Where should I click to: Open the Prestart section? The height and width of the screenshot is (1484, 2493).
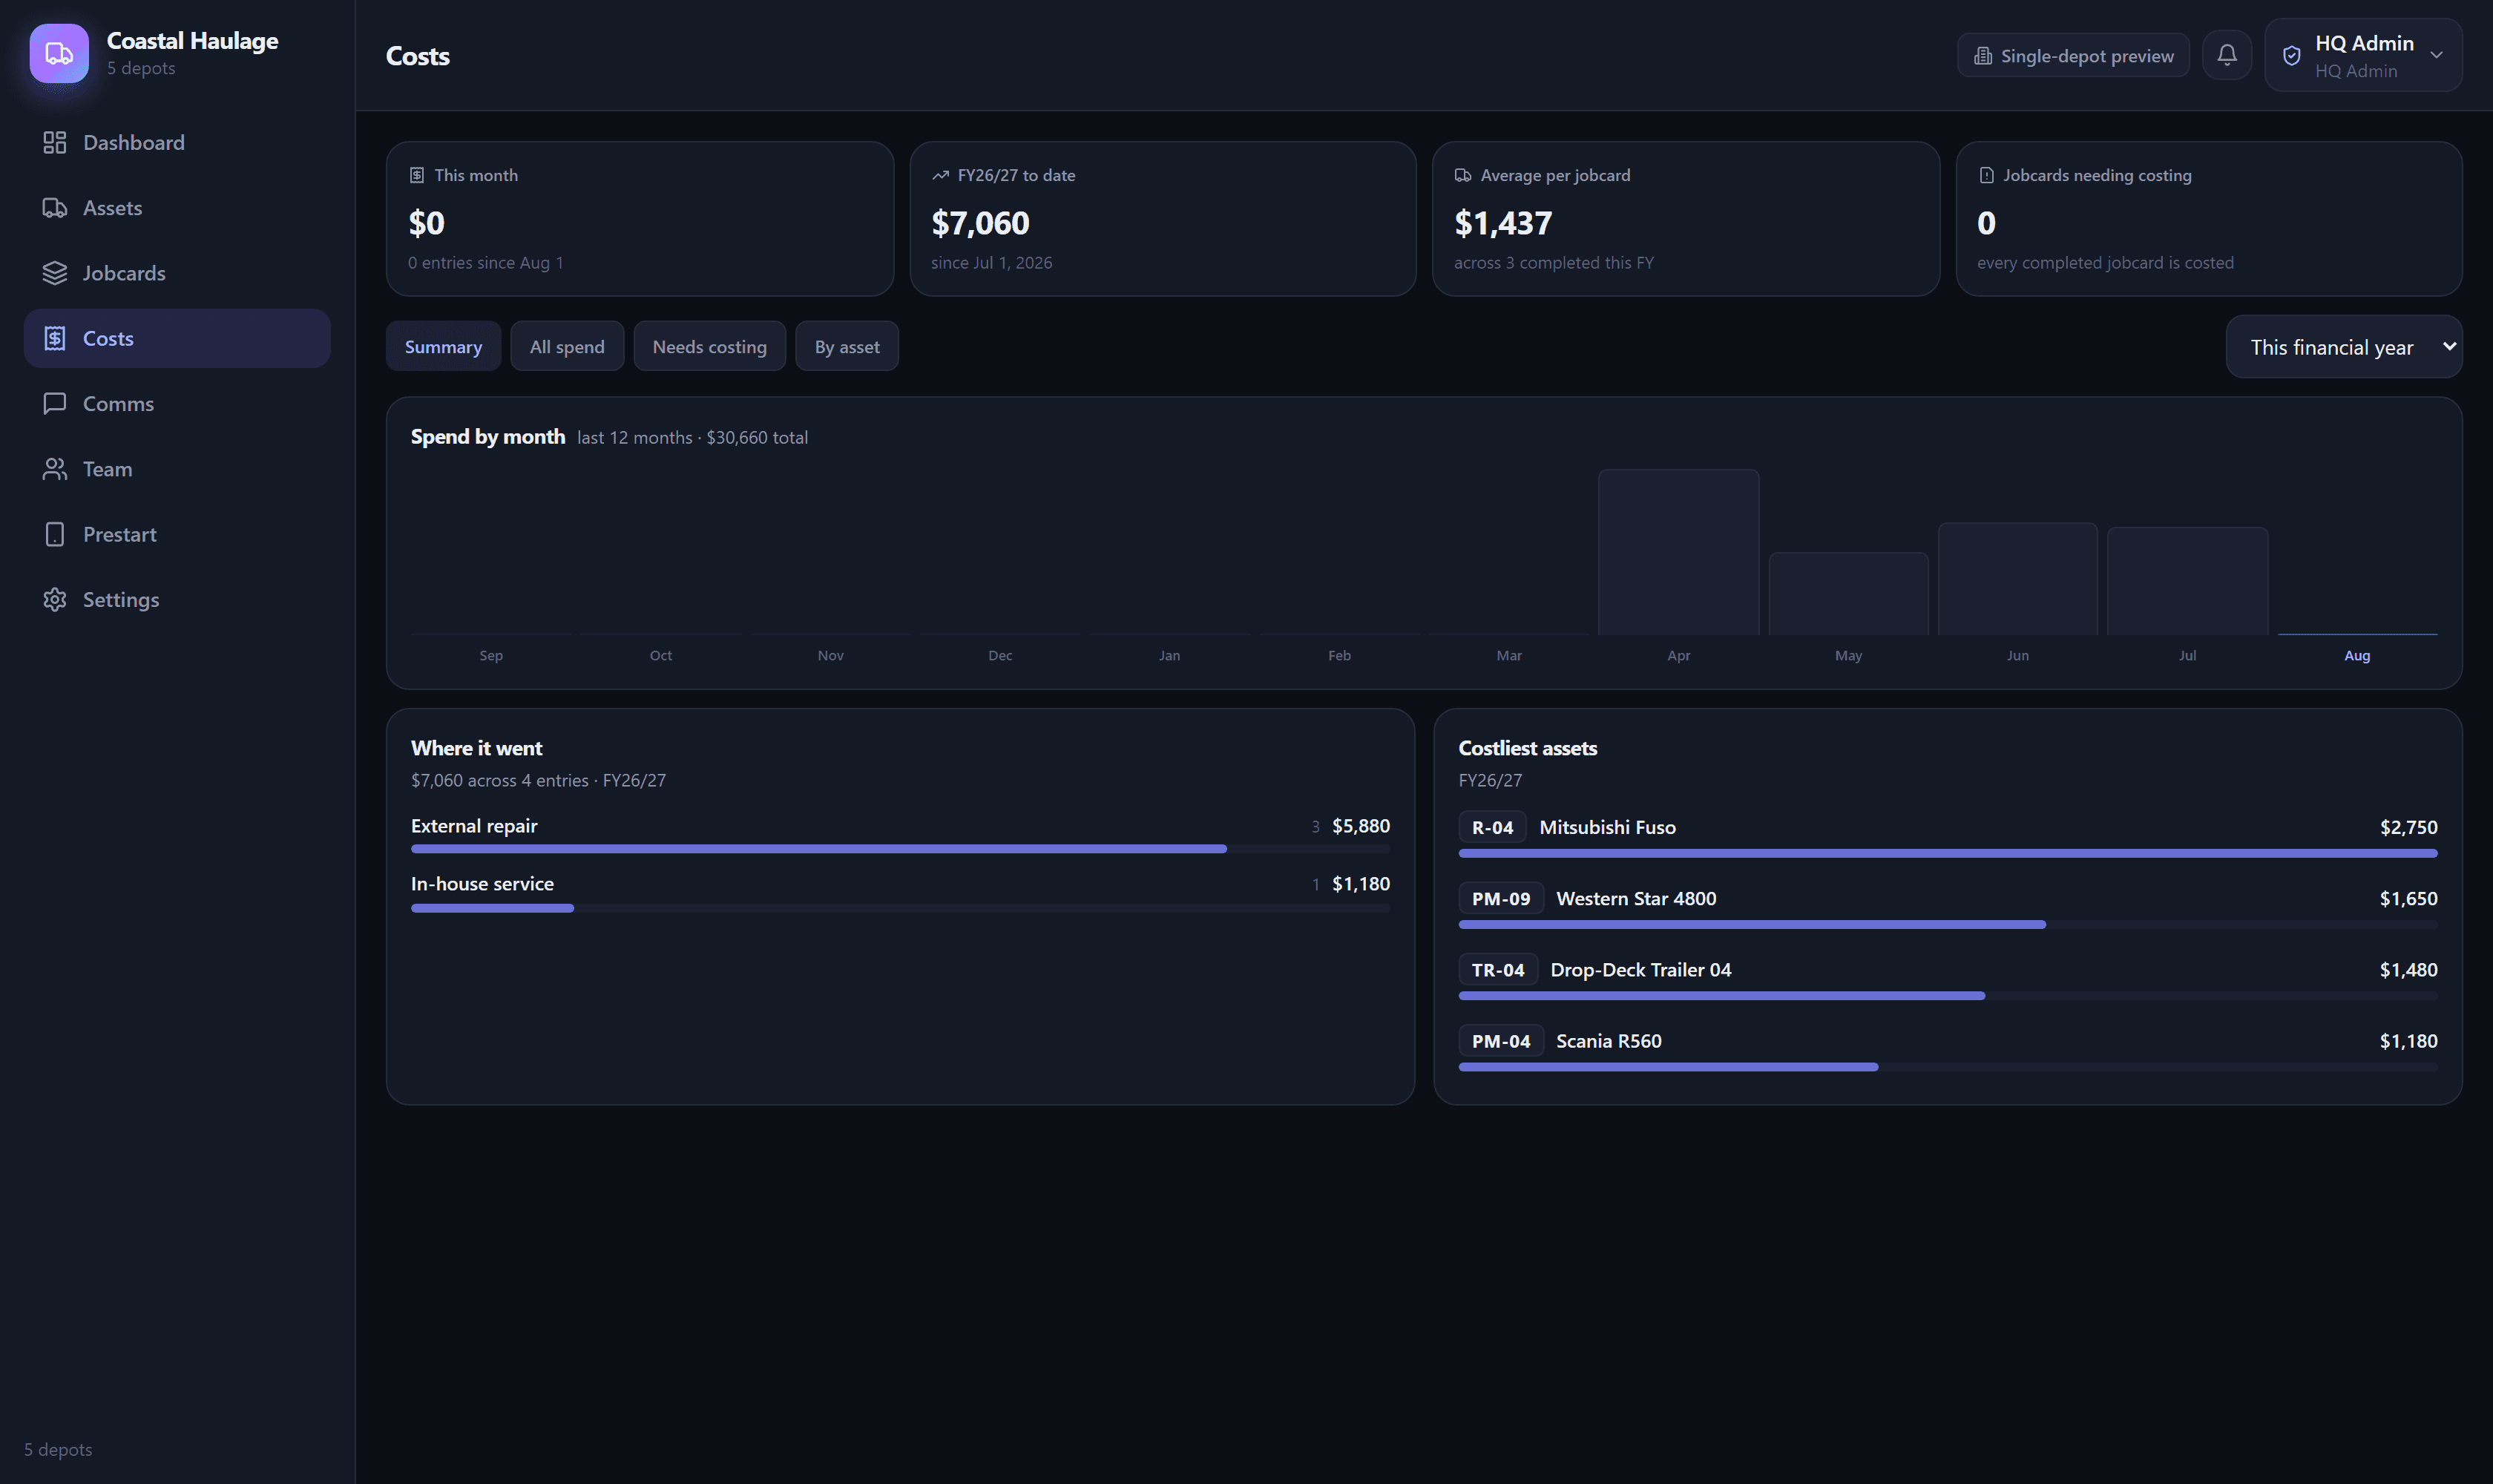[x=177, y=535]
